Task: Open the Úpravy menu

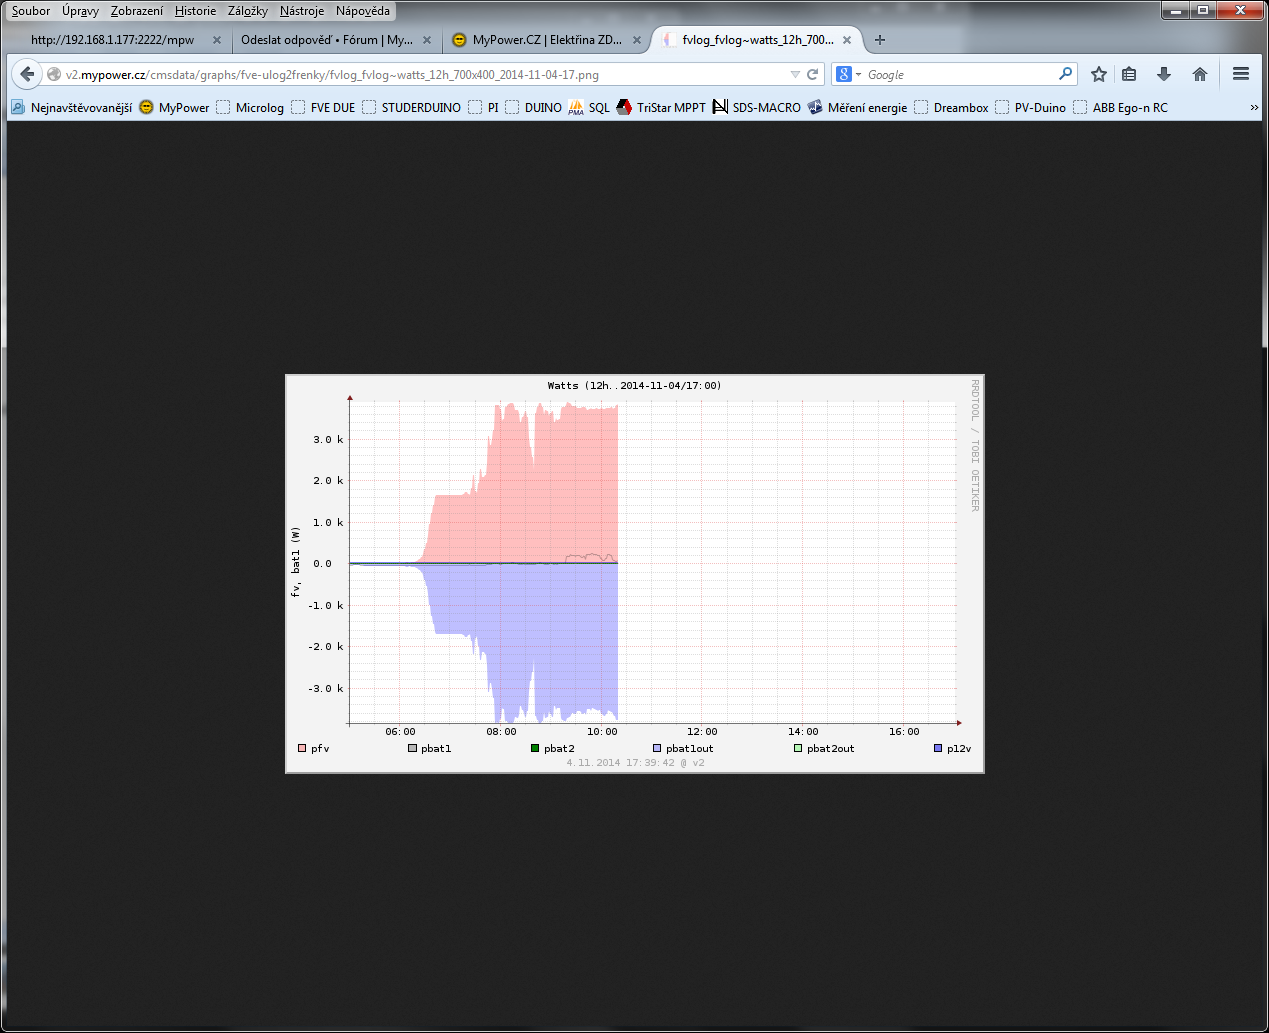Action: (x=80, y=11)
